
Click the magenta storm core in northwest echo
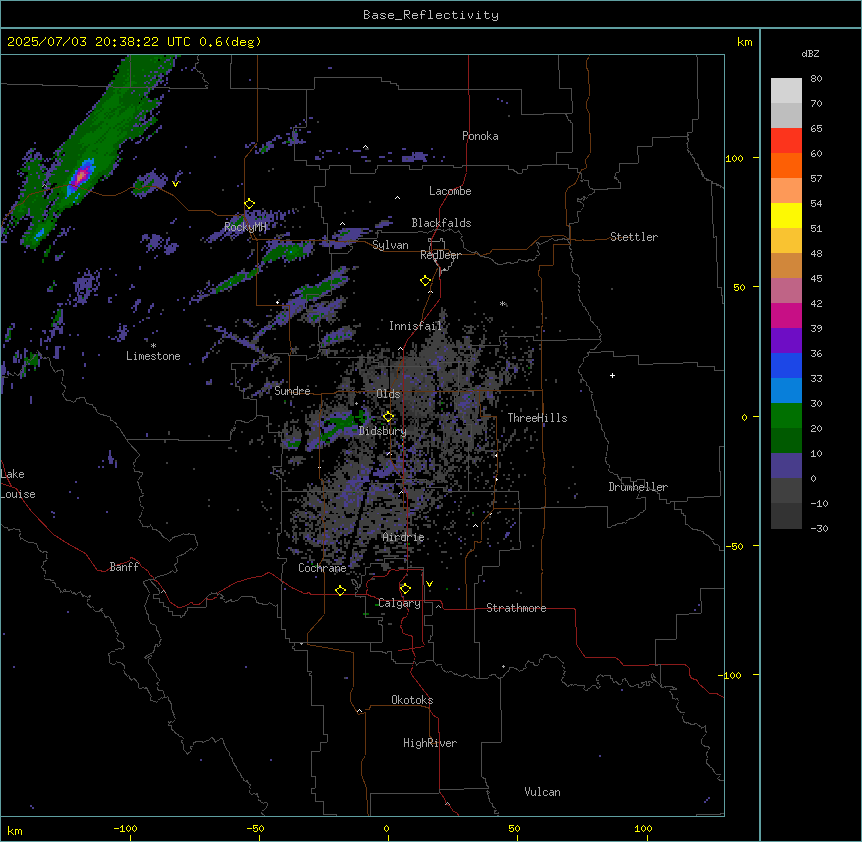tap(81, 175)
